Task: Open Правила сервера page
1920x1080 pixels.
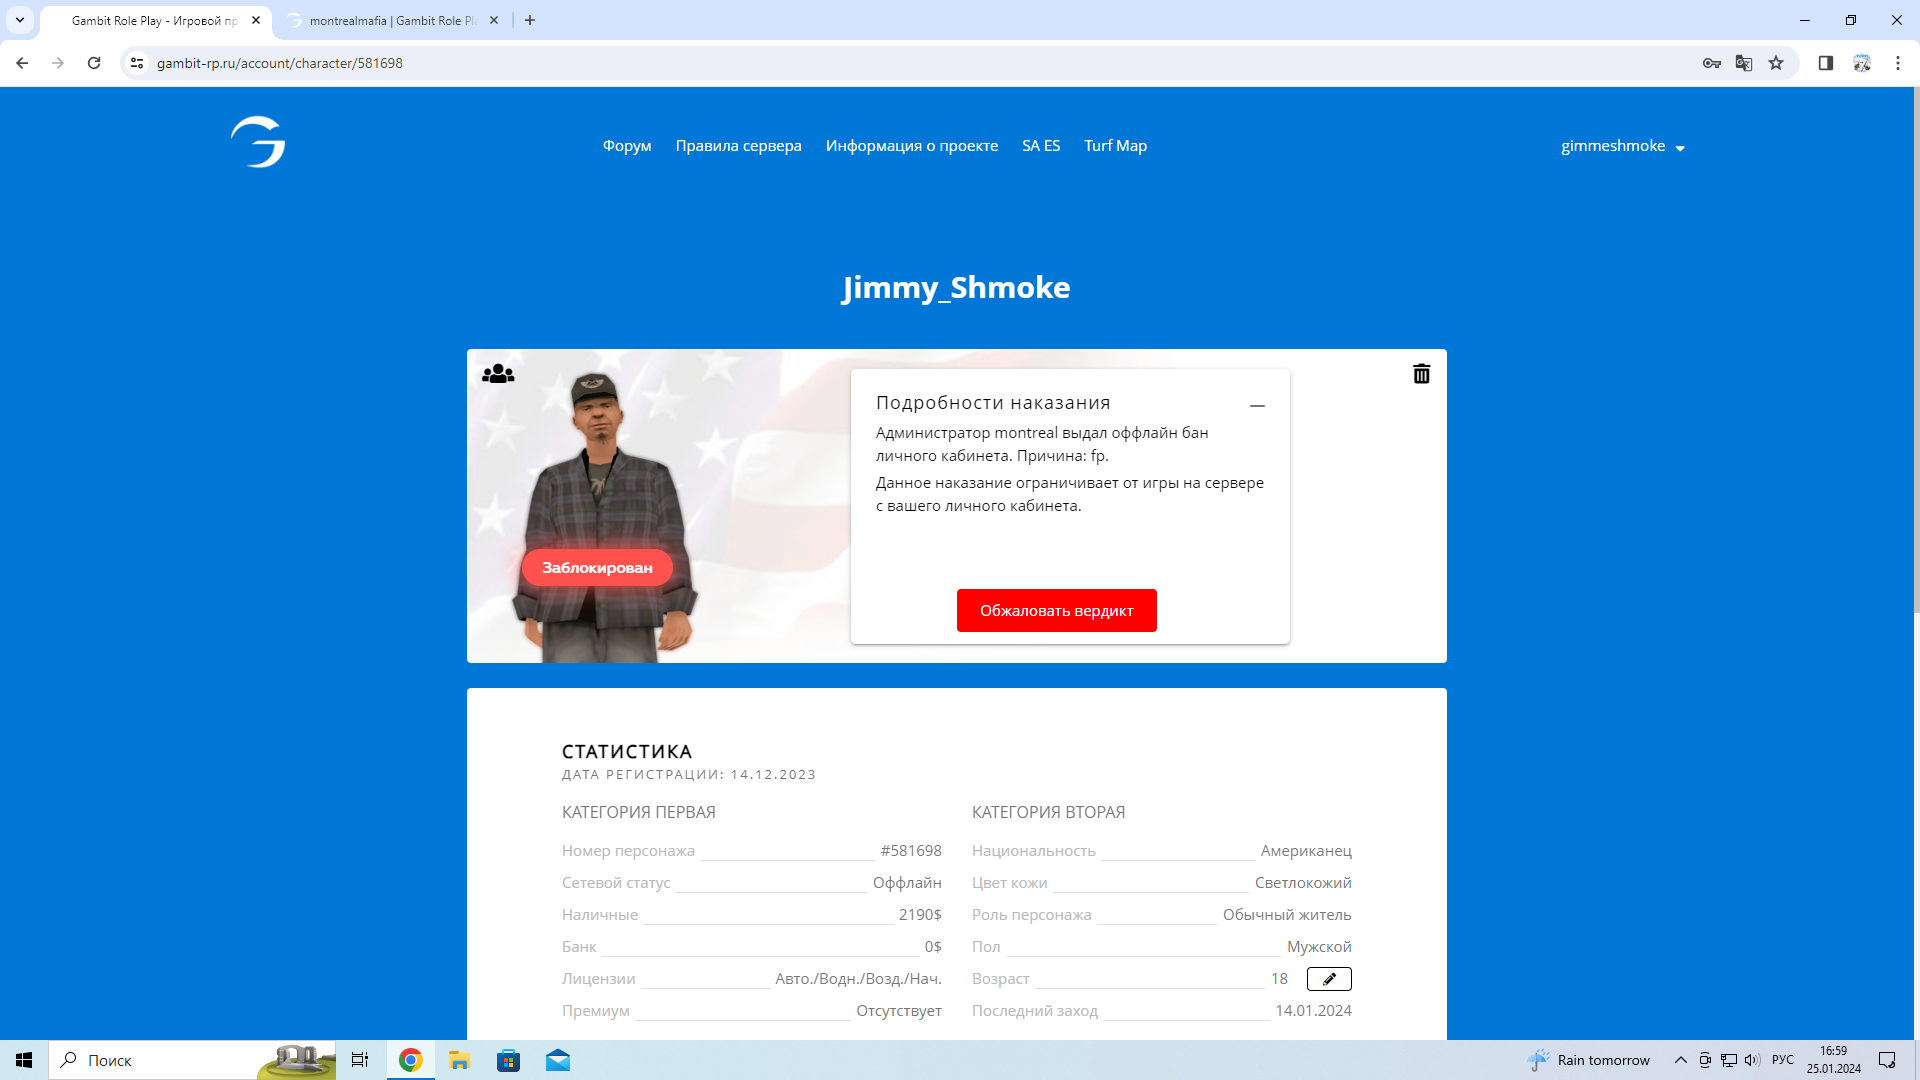Action: click(x=738, y=146)
